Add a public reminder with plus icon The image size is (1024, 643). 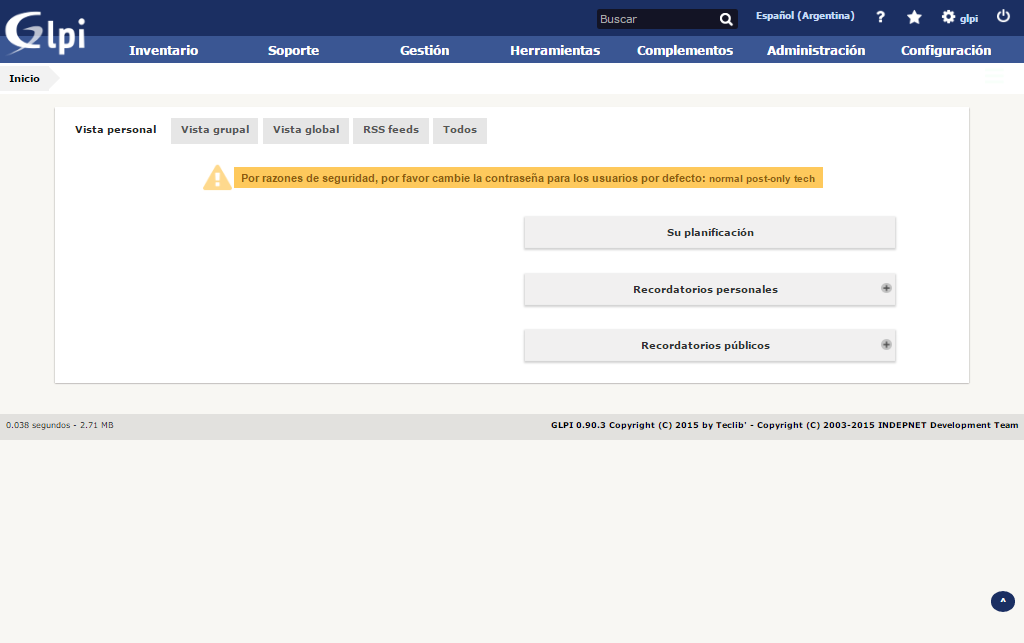click(x=886, y=344)
